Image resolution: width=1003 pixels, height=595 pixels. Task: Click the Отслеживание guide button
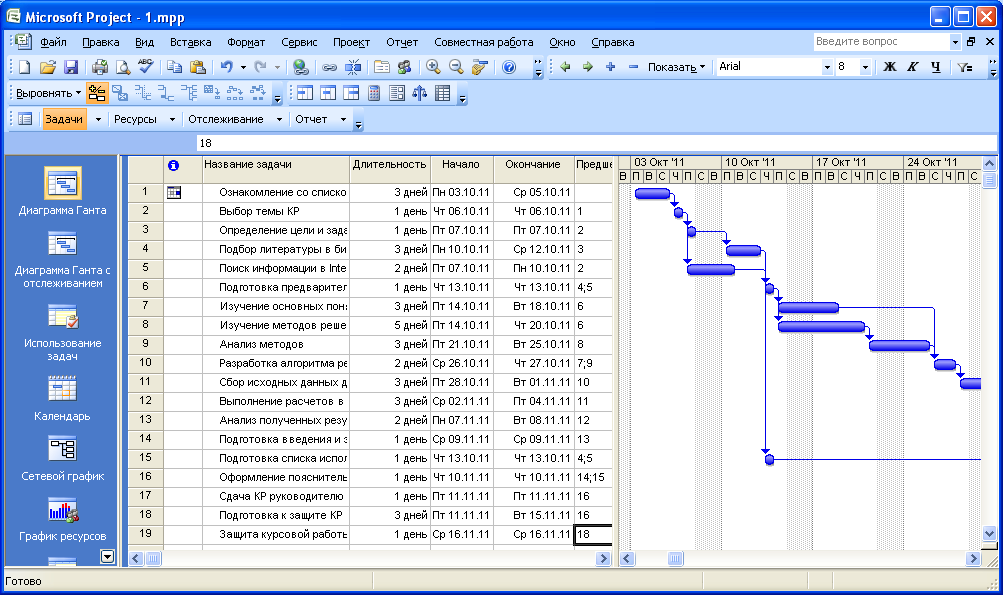(x=225, y=119)
